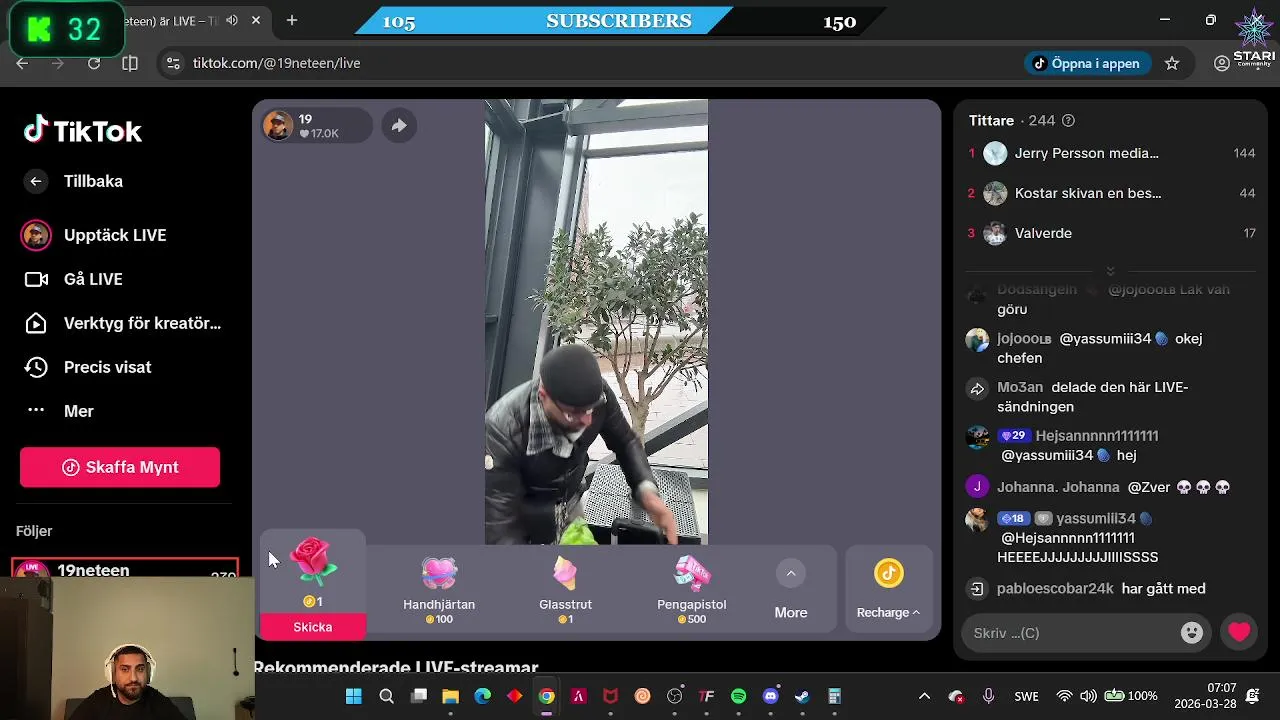Click the streamer 19 profile avatar

coord(278,125)
